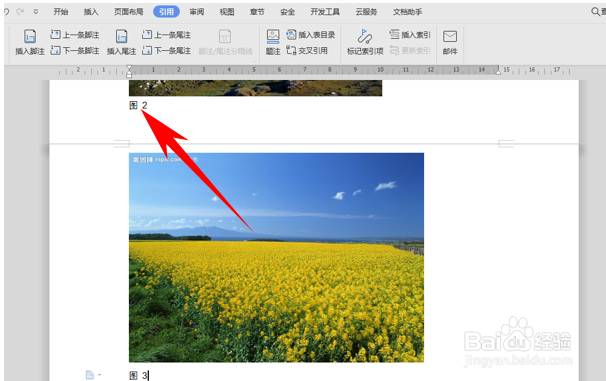Click the search magnifier icon
This screenshot has height=381, width=606.
pos(596,12)
